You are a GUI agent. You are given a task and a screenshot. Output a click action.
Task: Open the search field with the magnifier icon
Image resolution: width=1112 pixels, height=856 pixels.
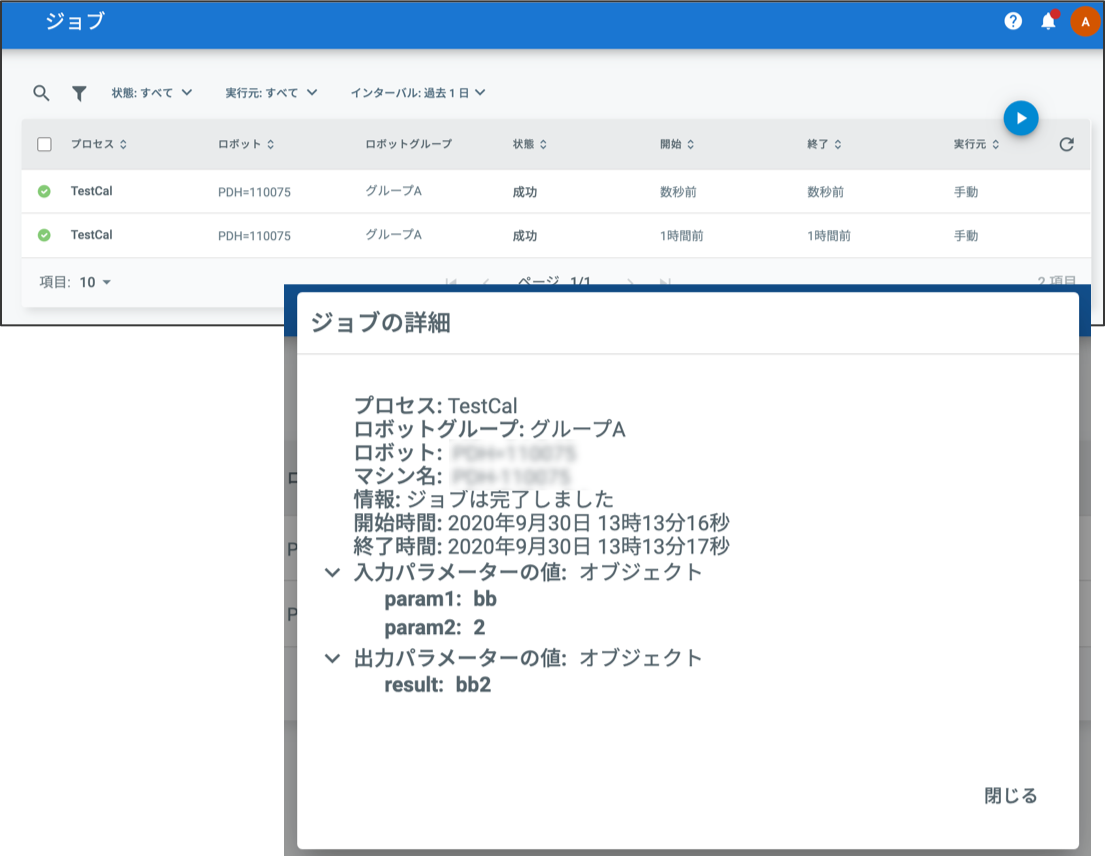point(41,92)
